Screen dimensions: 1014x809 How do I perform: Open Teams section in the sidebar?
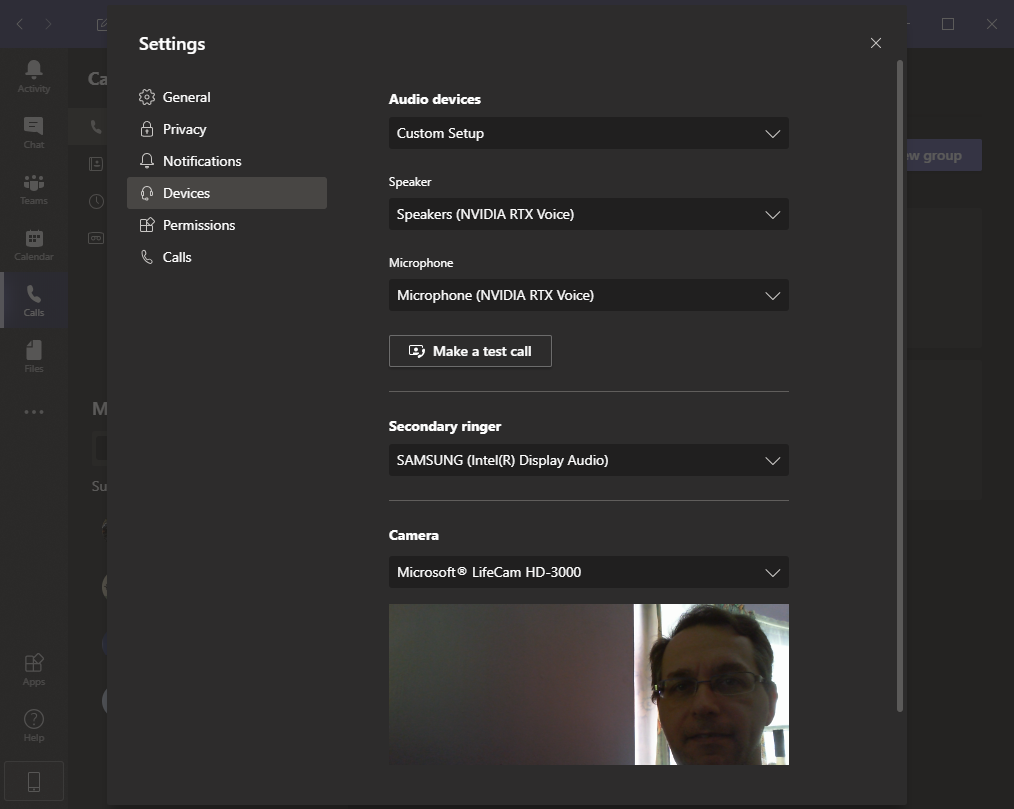(34, 189)
